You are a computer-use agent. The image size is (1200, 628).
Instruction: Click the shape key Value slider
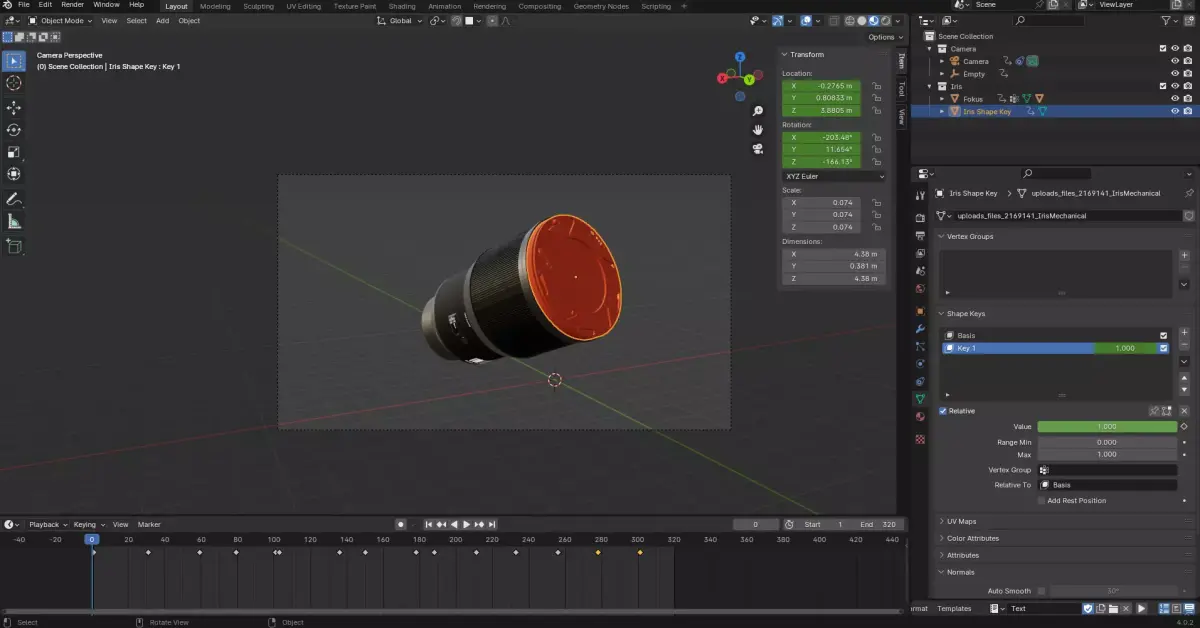(x=1107, y=426)
